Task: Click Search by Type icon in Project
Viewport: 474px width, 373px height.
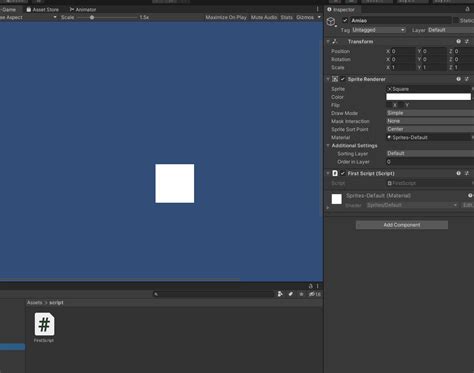Action: (x=280, y=294)
